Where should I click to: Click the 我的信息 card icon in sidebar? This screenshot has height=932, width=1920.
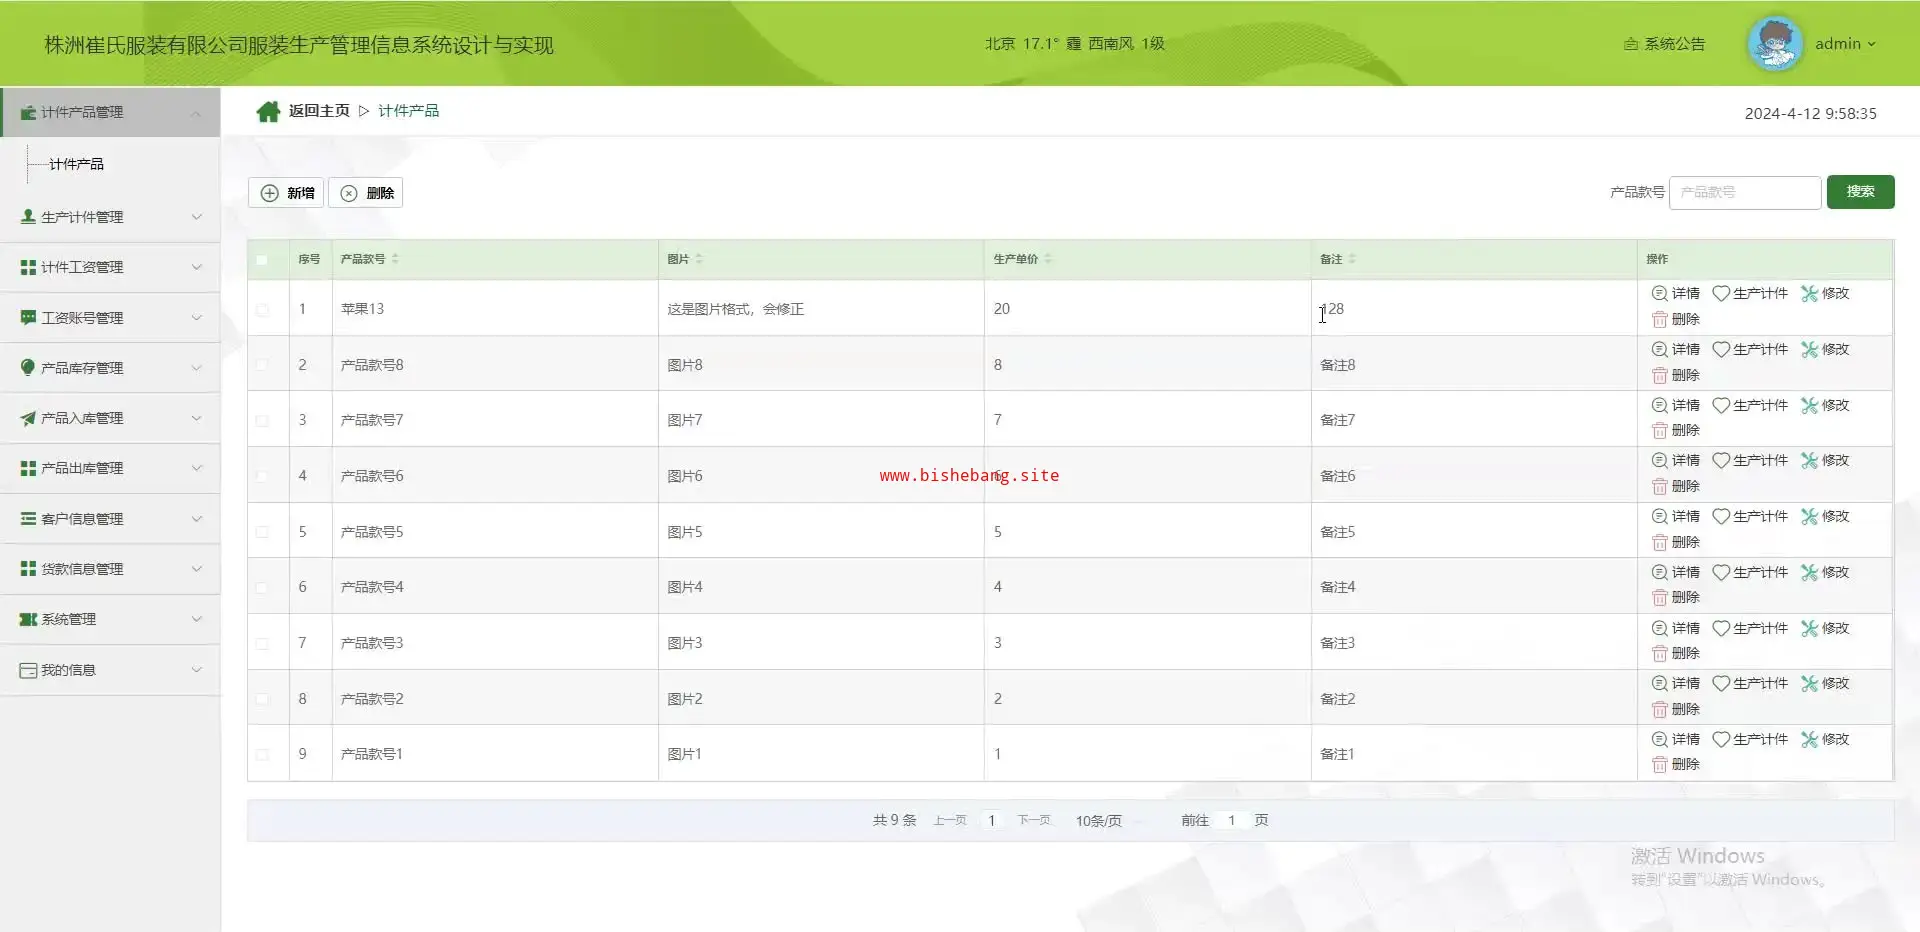click(28, 670)
